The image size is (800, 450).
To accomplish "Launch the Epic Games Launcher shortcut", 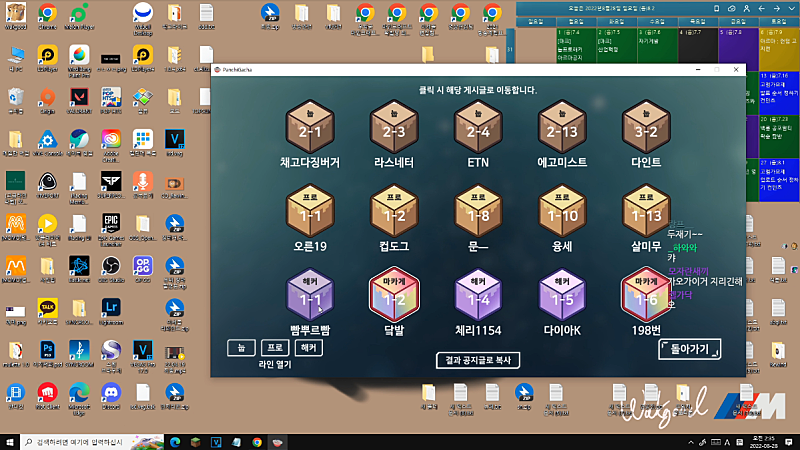I will [111, 229].
